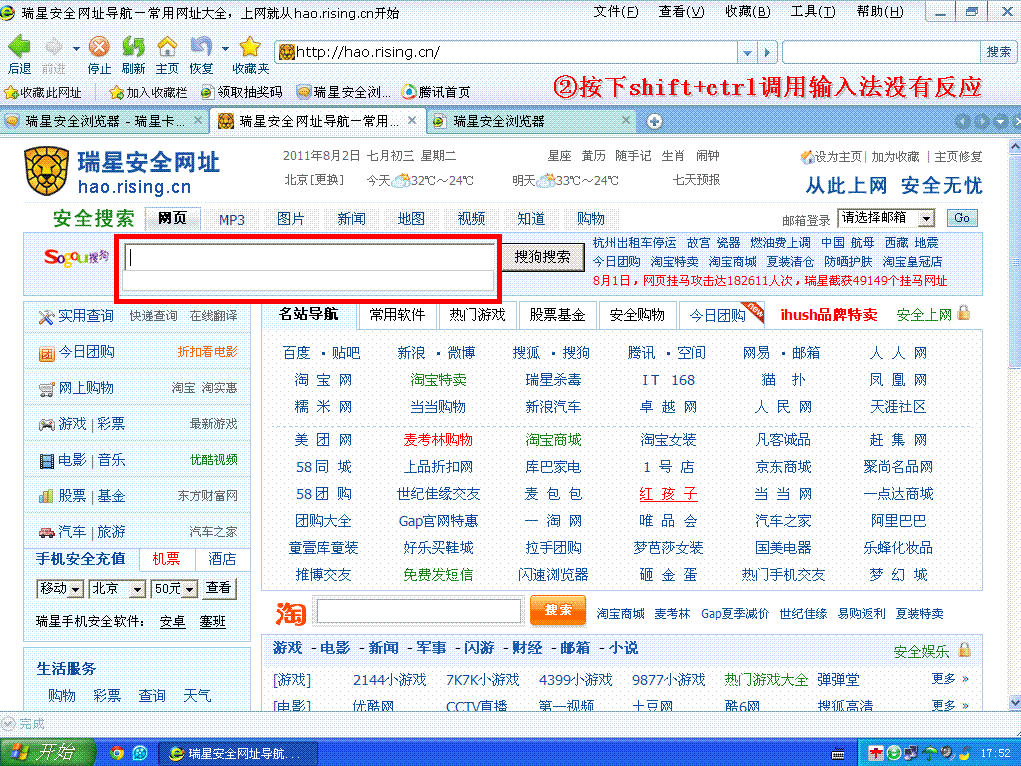Image resolution: width=1021 pixels, height=766 pixels.
Task: Click the 股票基金 chart icon
Action: click(x=46, y=496)
